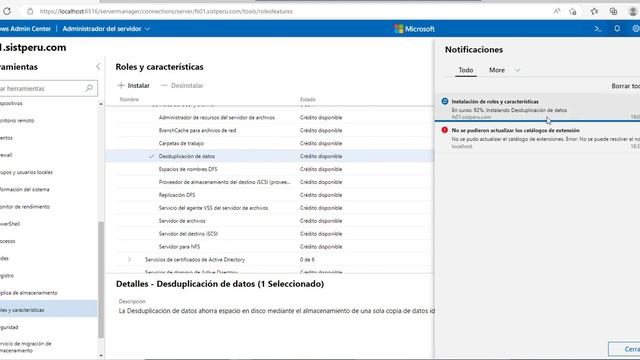640x360 pixels.
Task: Click sidebar scroll up arrow
Action: [101, 104]
